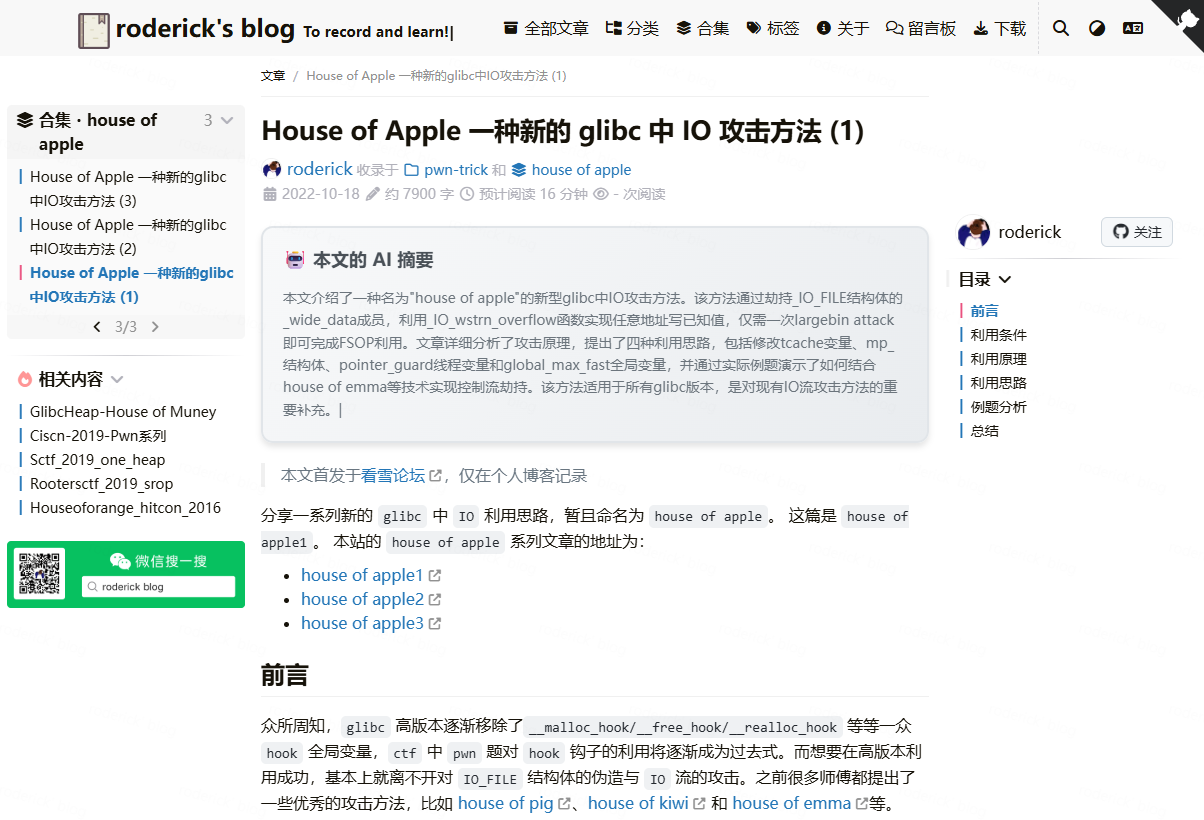Image resolution: width=1204 pixels, height=820 pixels.
Task: Open the house of apple2 link
Action: [363, 599]
